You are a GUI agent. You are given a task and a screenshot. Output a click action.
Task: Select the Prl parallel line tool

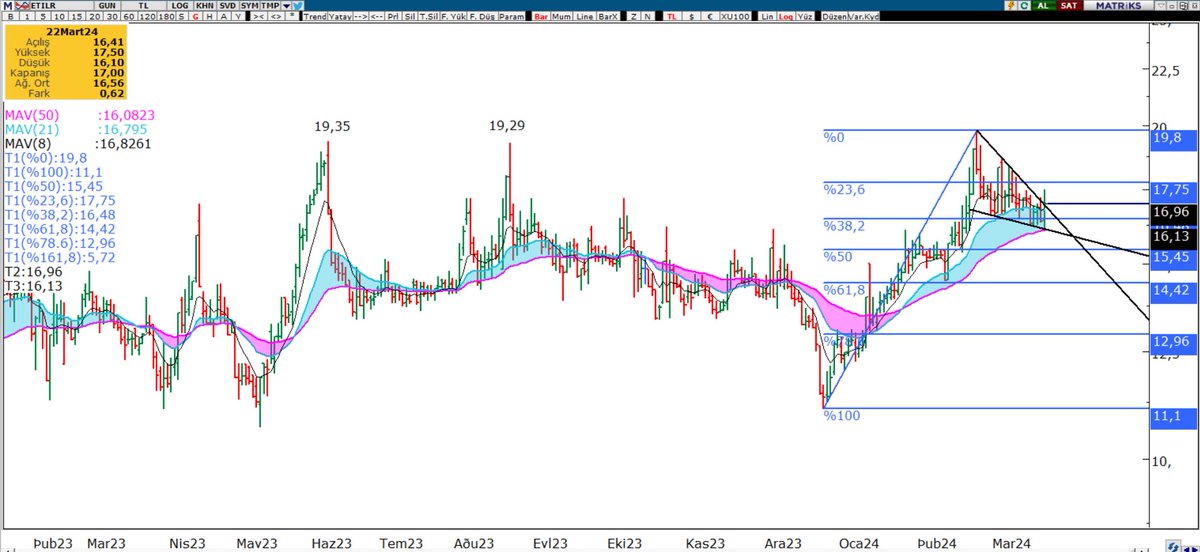(x=394, y=17)
